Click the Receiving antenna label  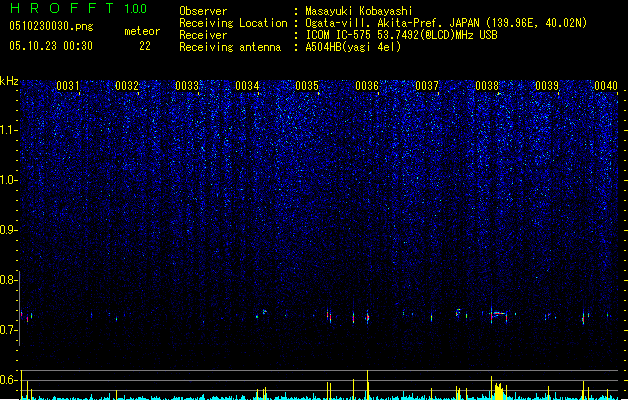[230, 47]
